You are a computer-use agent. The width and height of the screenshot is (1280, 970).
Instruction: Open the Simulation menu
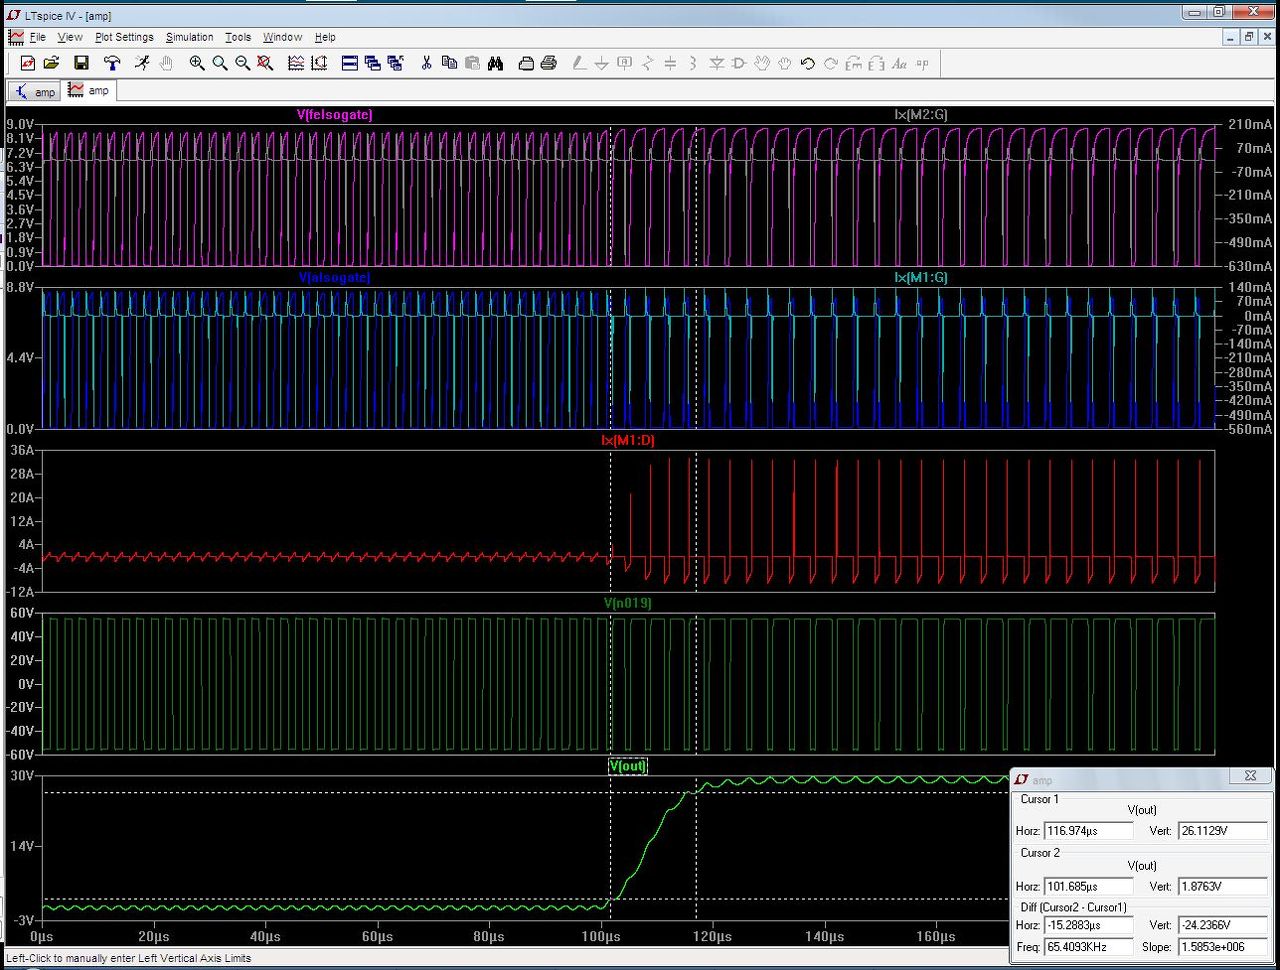coord(189,37)
